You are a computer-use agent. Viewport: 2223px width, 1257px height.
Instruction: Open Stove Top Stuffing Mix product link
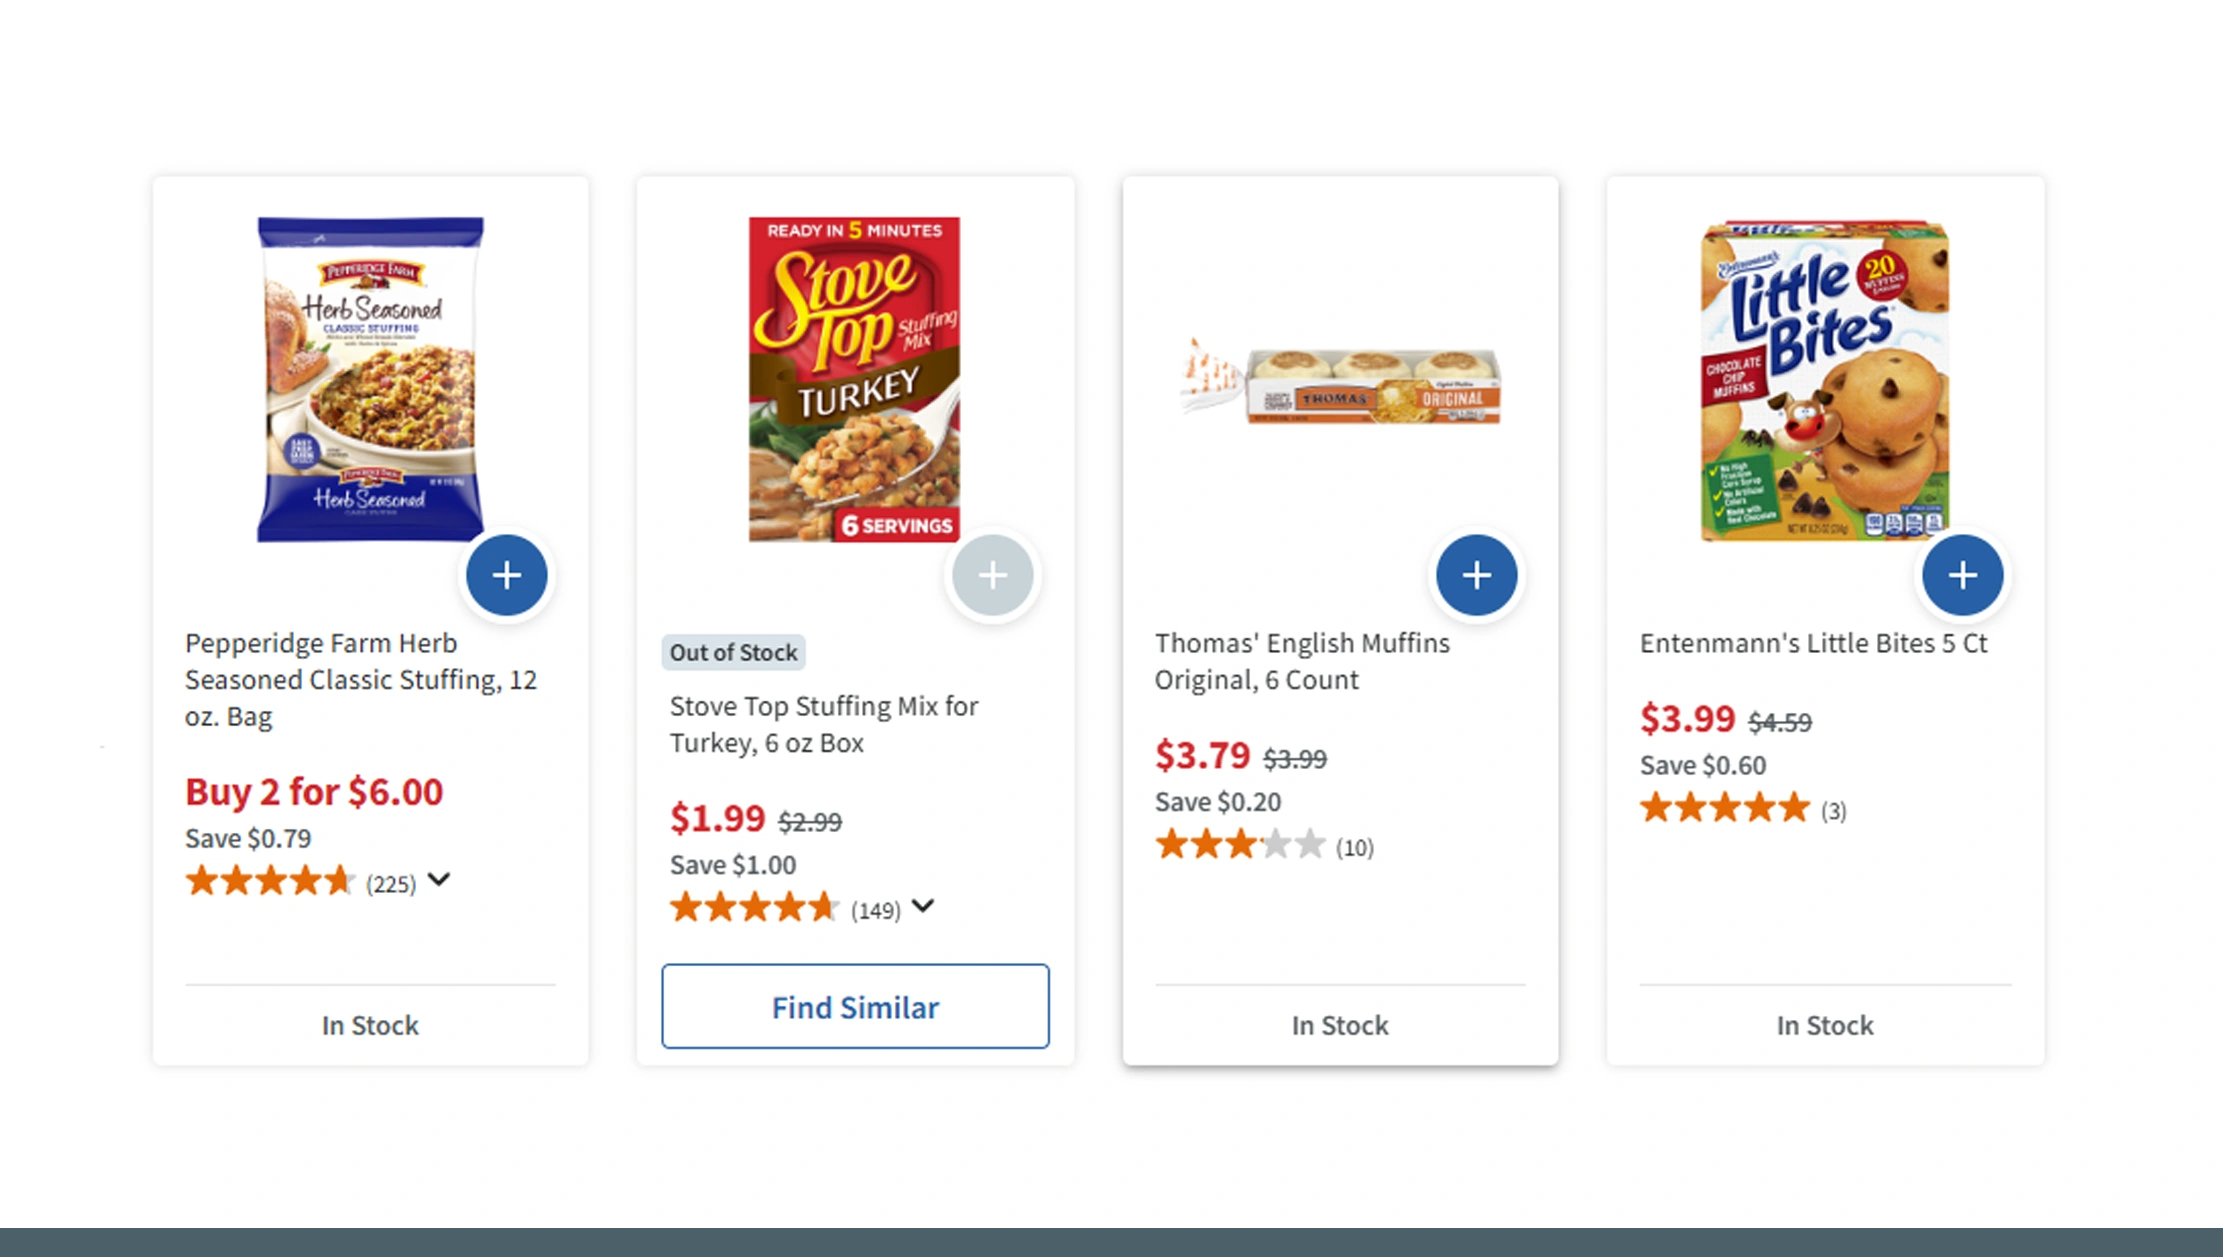(x=823, y=724)
